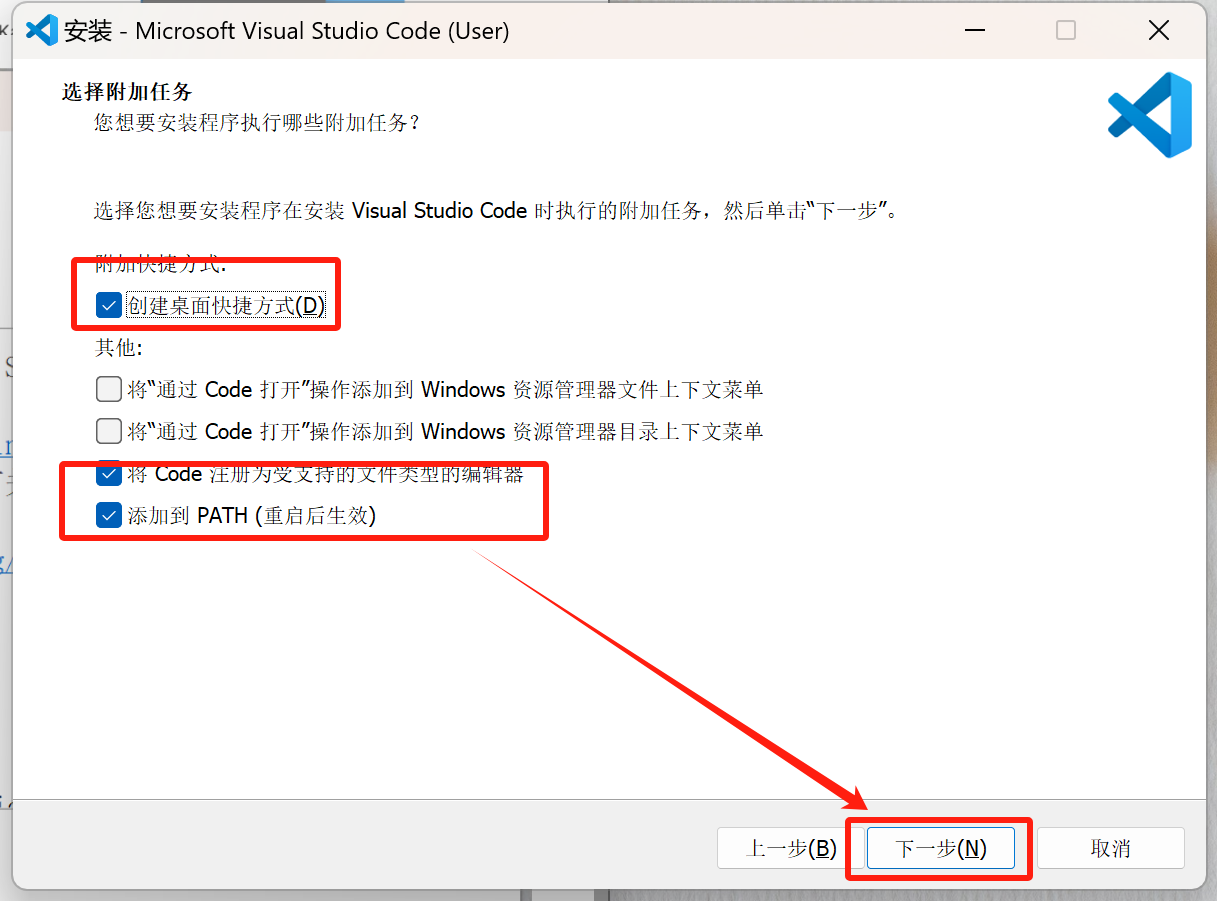The image size is (1217, 901).
Task: Enable 'Open with Code' for directory context menu
Action: click(109, 431)
